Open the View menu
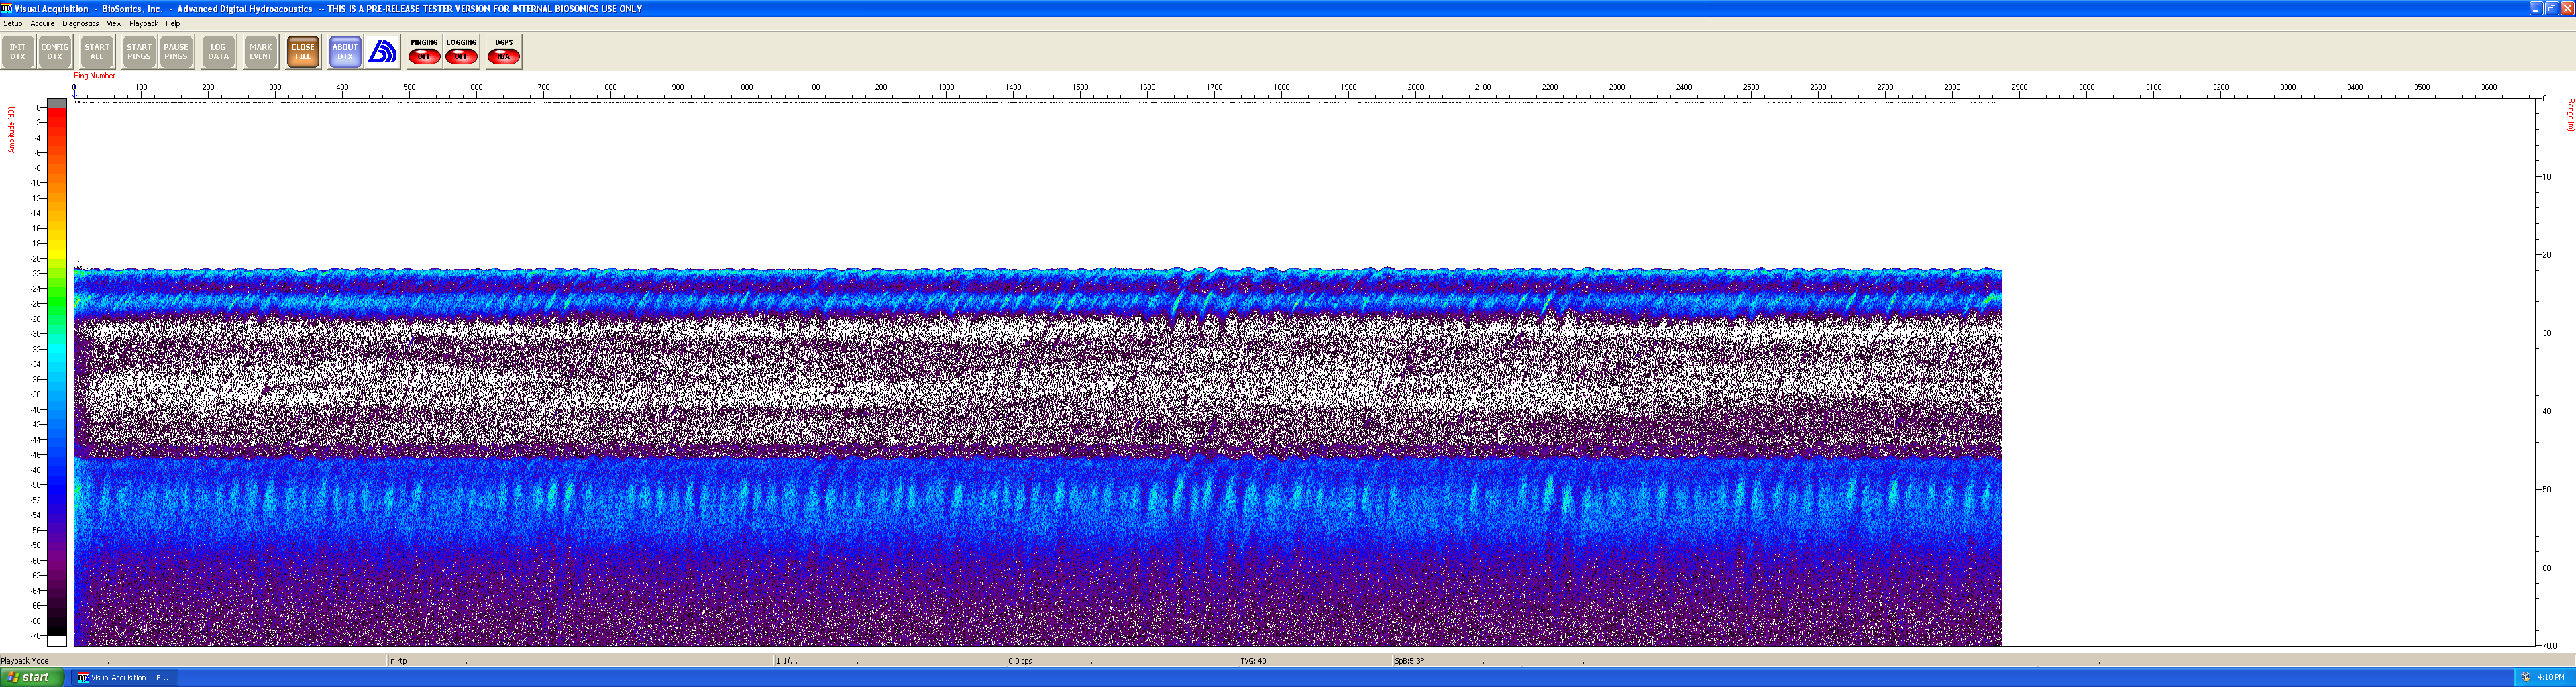 pos(114,23)
